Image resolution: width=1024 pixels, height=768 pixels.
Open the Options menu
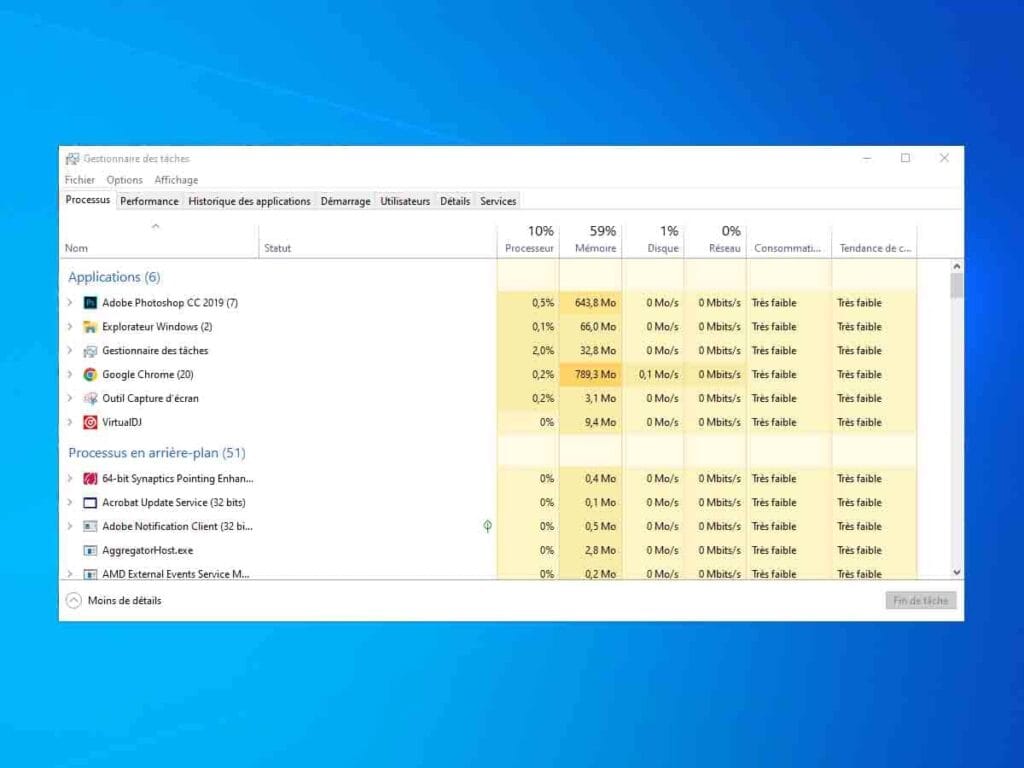pos(125,180)
